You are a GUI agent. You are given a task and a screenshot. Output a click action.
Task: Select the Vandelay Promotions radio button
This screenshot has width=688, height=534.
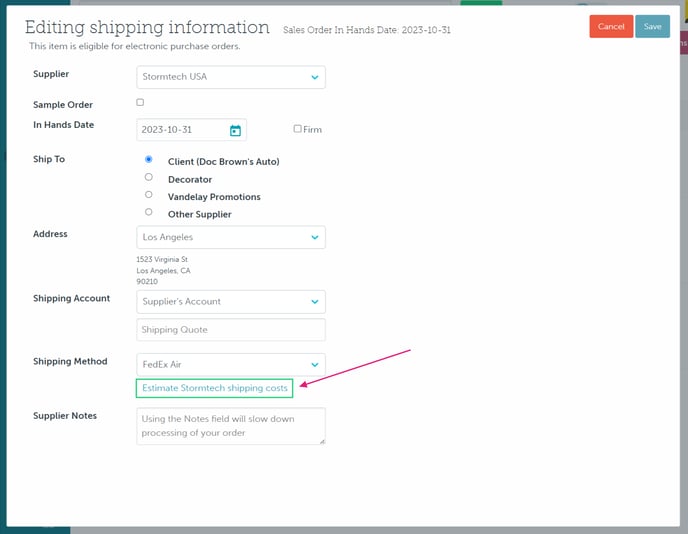pyautogui.click(x=149, y=195)
